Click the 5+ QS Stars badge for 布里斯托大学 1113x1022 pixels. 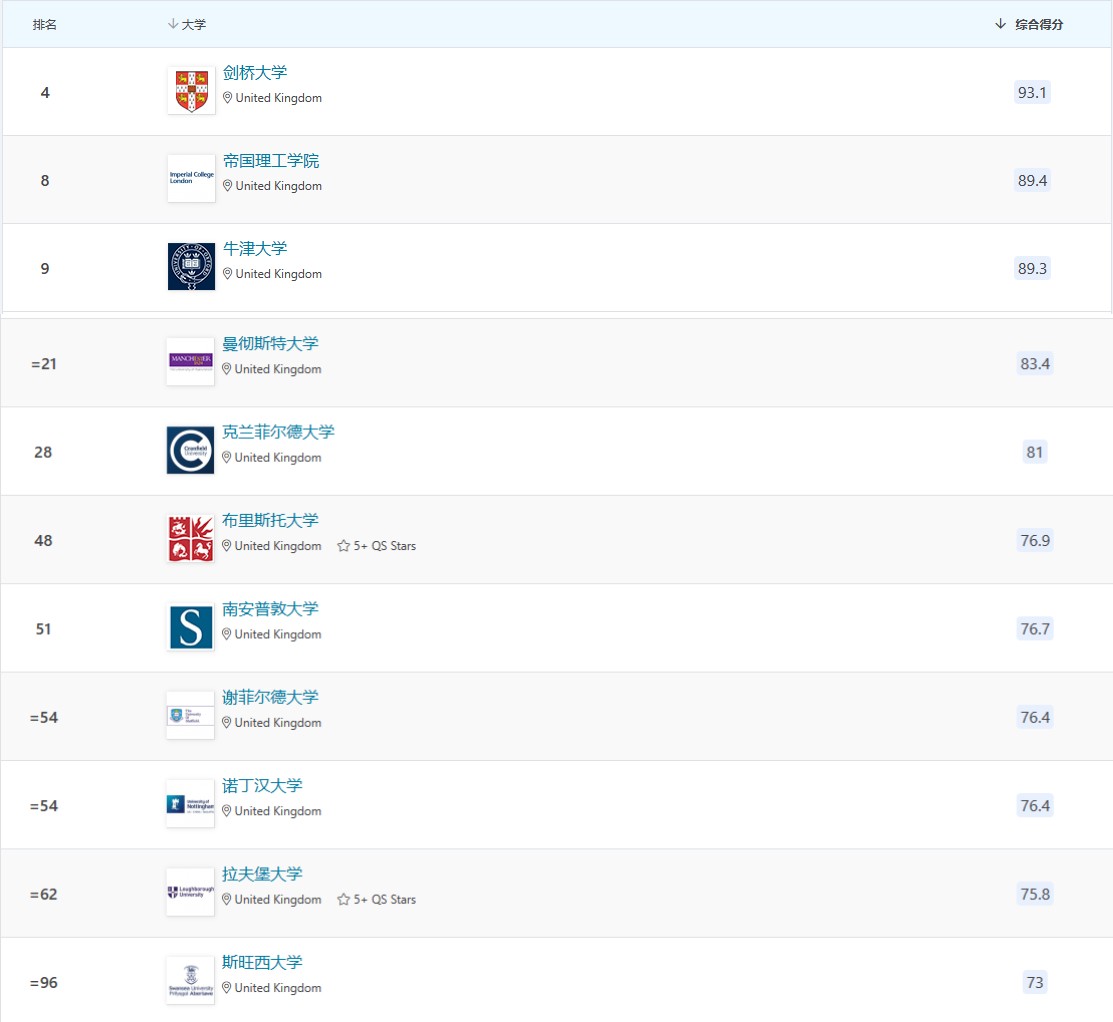click(377, 546)
